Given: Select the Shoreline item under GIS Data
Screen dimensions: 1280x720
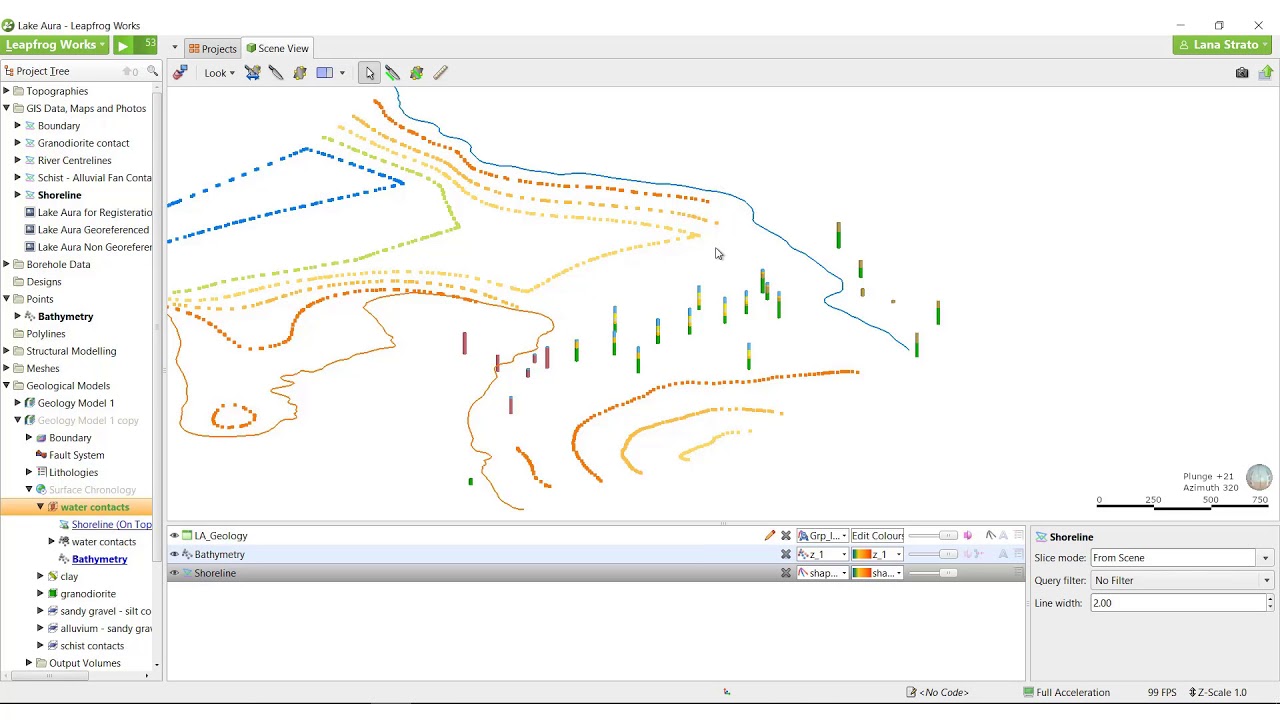Looking at the screenshot, I should tap(59, 195).
